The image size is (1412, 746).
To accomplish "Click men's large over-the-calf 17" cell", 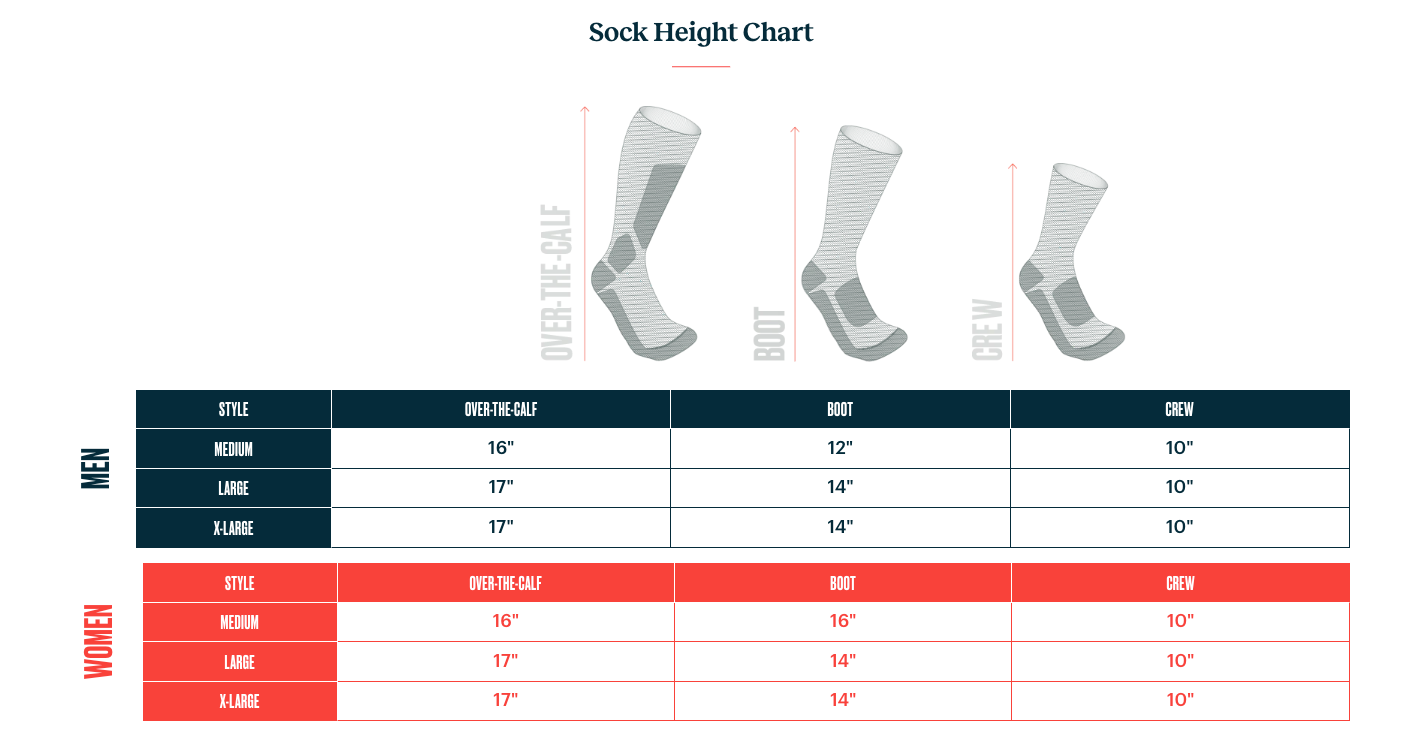I will (501, 487).
